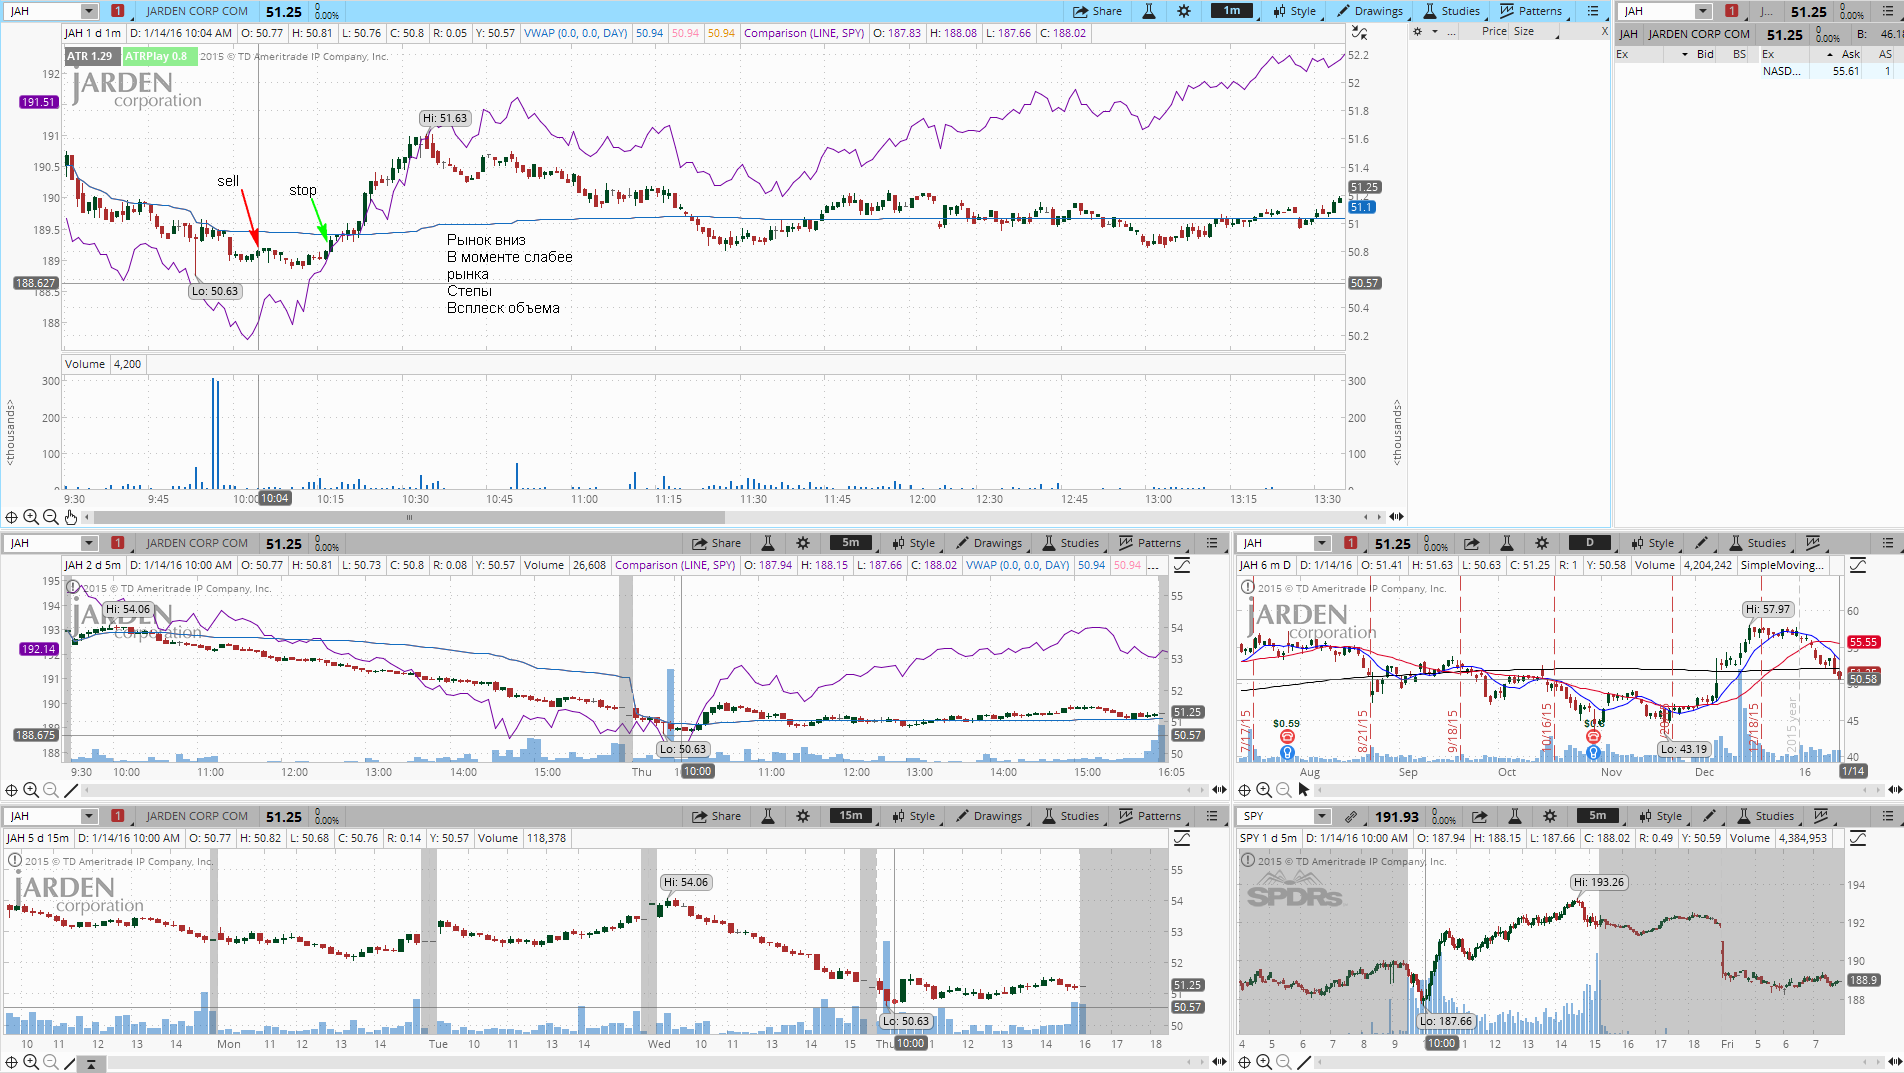Click the ATRPlay 0.8 green label on top chart
Viewport: 1904px width, 1073px height.
pyautogui.click(x=157, y=56)
